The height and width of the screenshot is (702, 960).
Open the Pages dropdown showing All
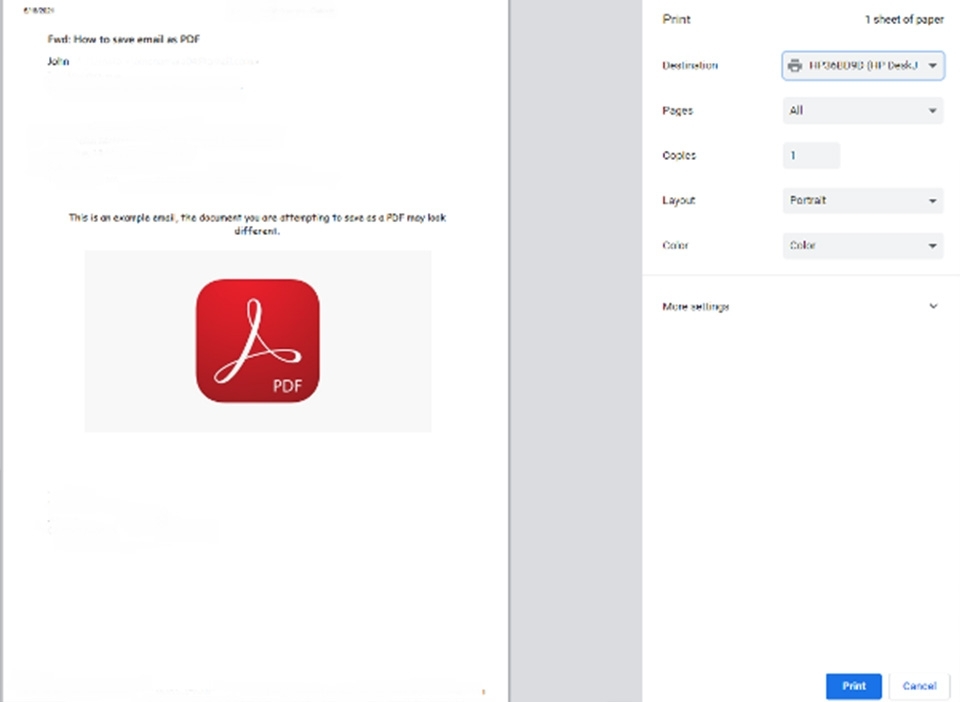[x=862, y=111]
